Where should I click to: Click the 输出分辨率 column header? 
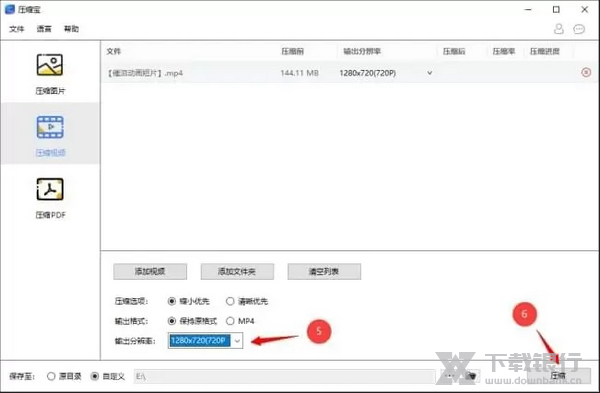coord(362,51)
